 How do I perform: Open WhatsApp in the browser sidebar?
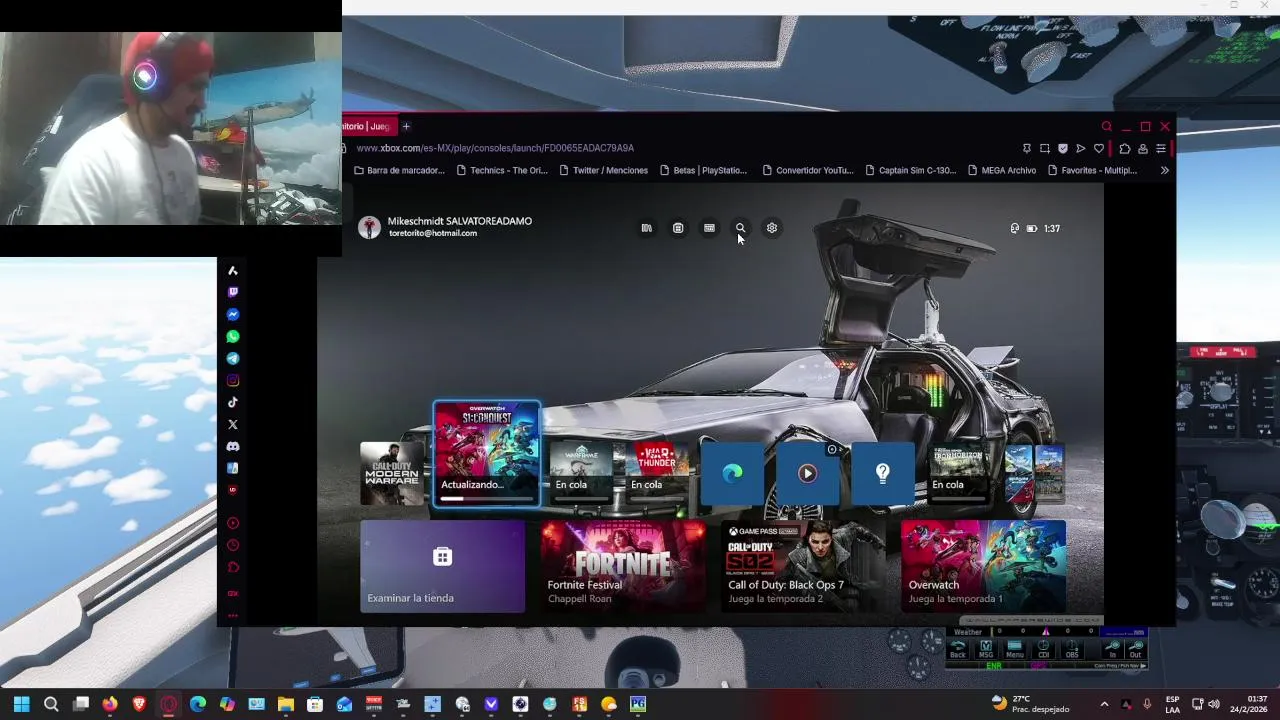pos(233,336)
